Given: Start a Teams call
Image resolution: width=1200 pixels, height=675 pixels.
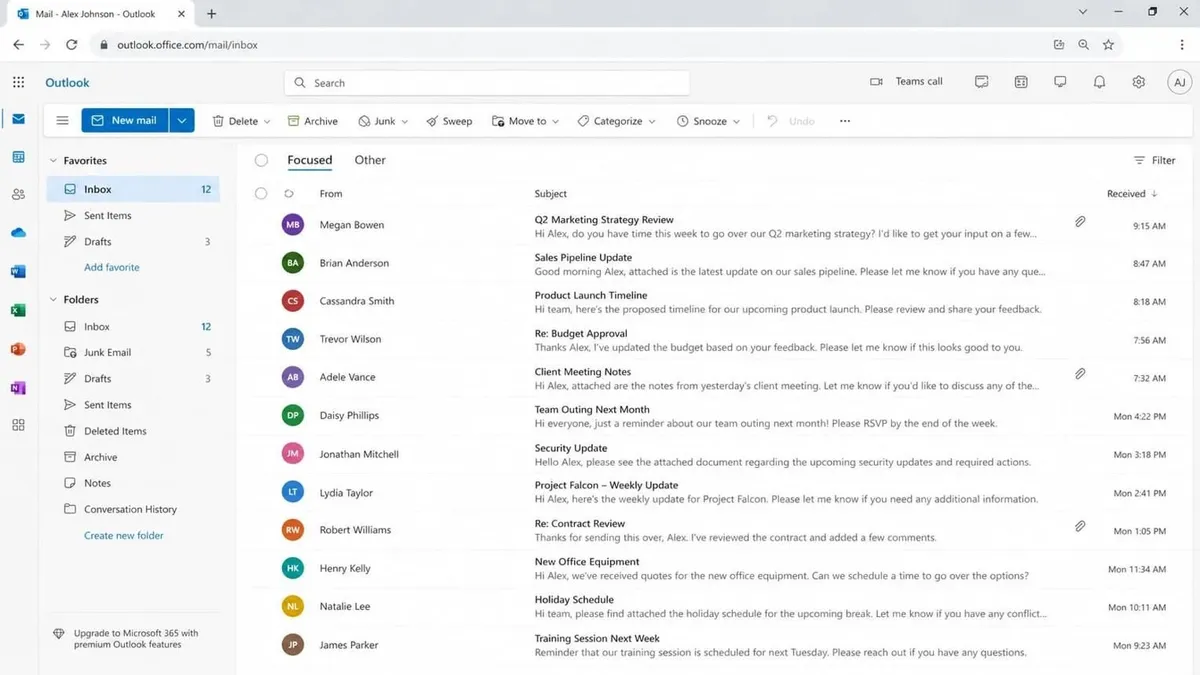Looking at the screenshot, I should coord(907,82).
